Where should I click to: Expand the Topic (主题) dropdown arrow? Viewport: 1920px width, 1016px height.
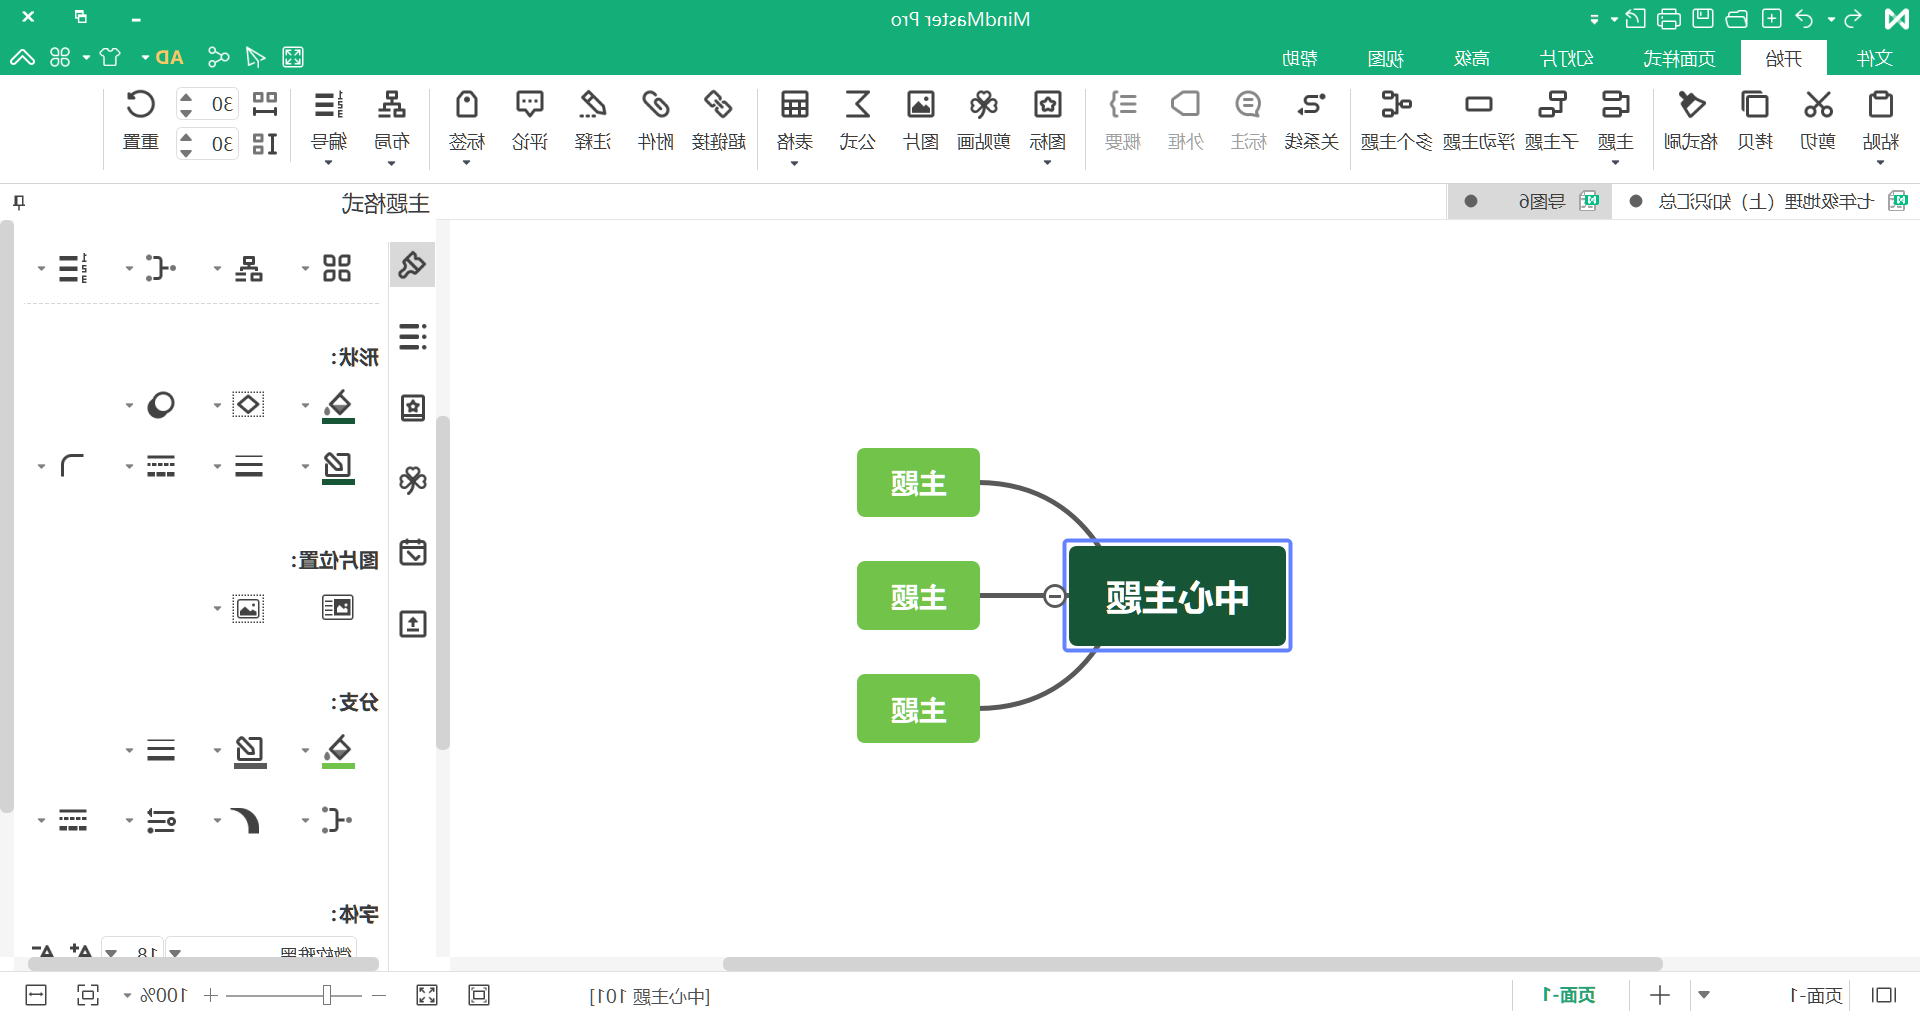(1615, 163)
